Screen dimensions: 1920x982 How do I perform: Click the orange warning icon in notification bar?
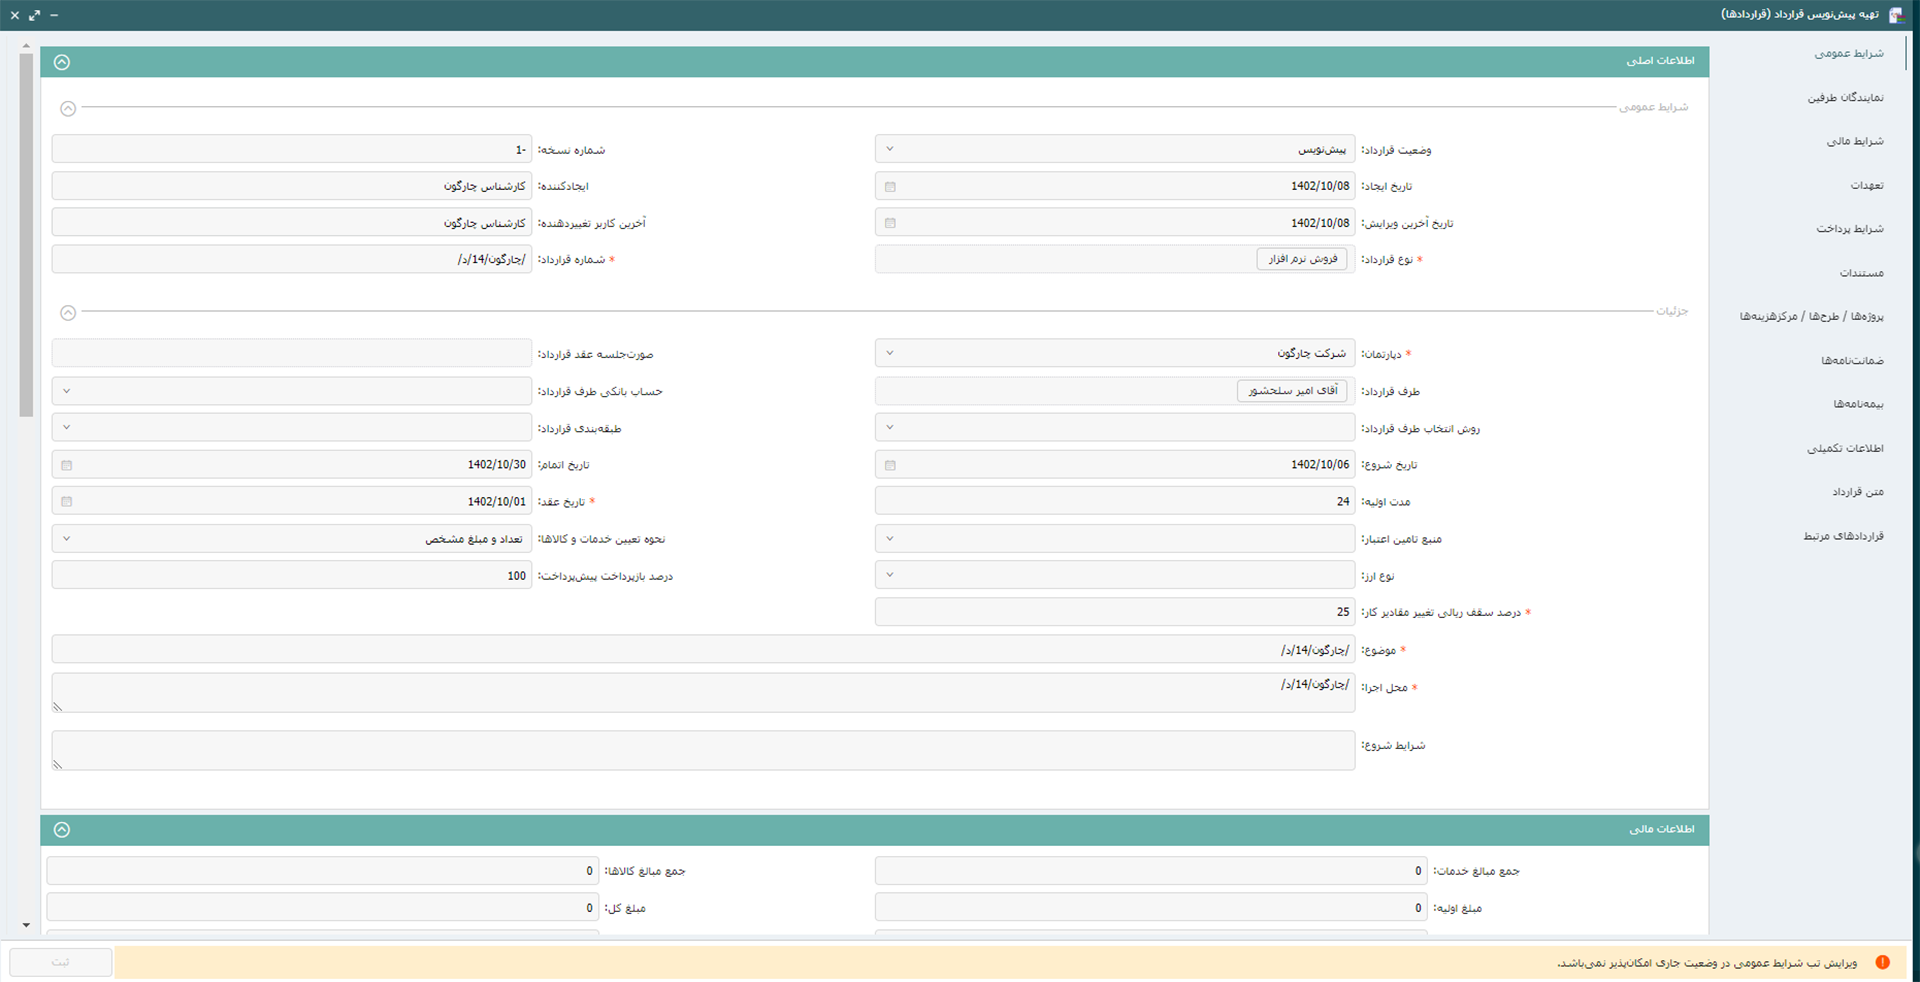1882,962
